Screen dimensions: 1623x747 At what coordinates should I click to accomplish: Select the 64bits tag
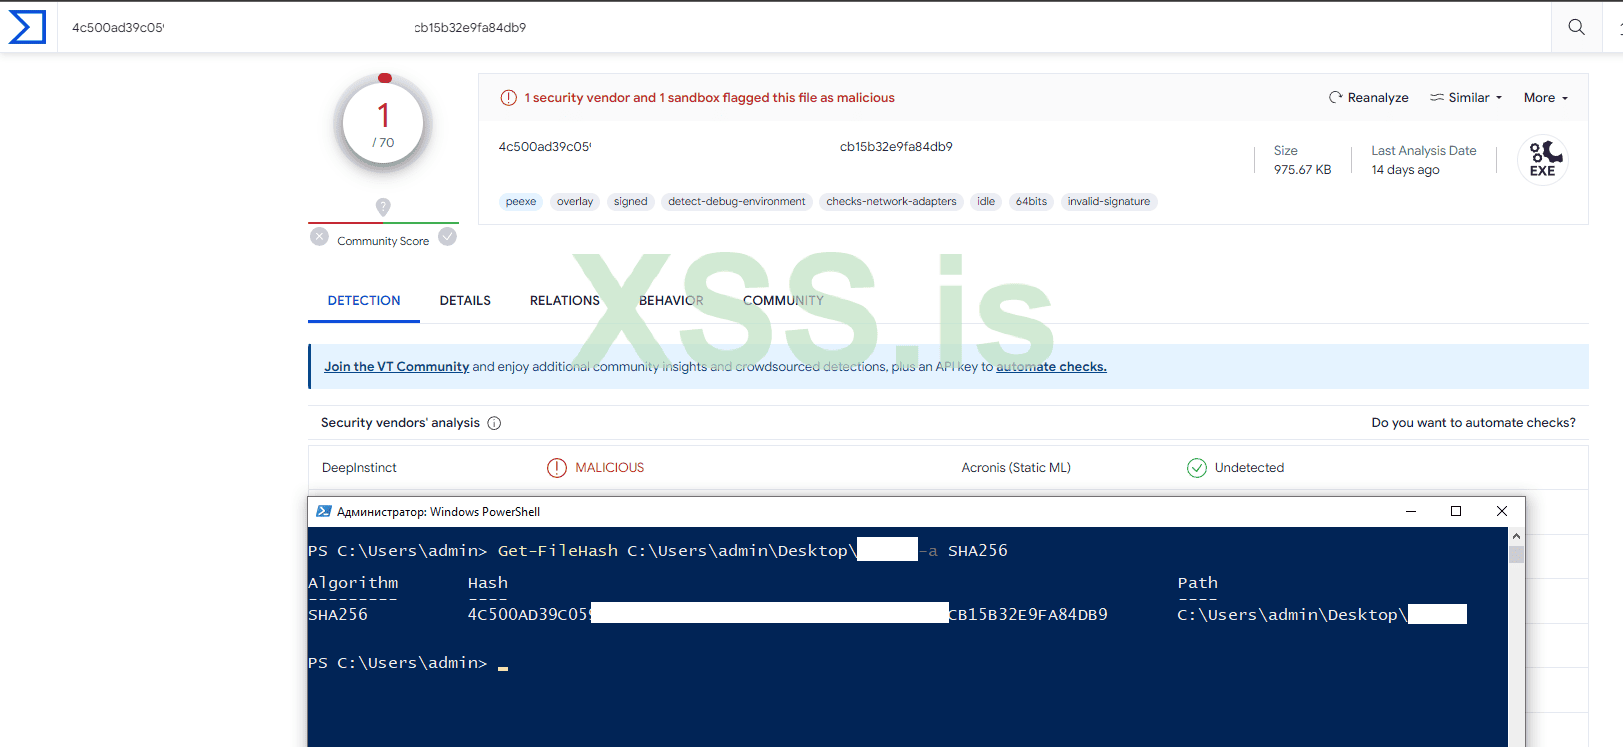click(1031, 201)
